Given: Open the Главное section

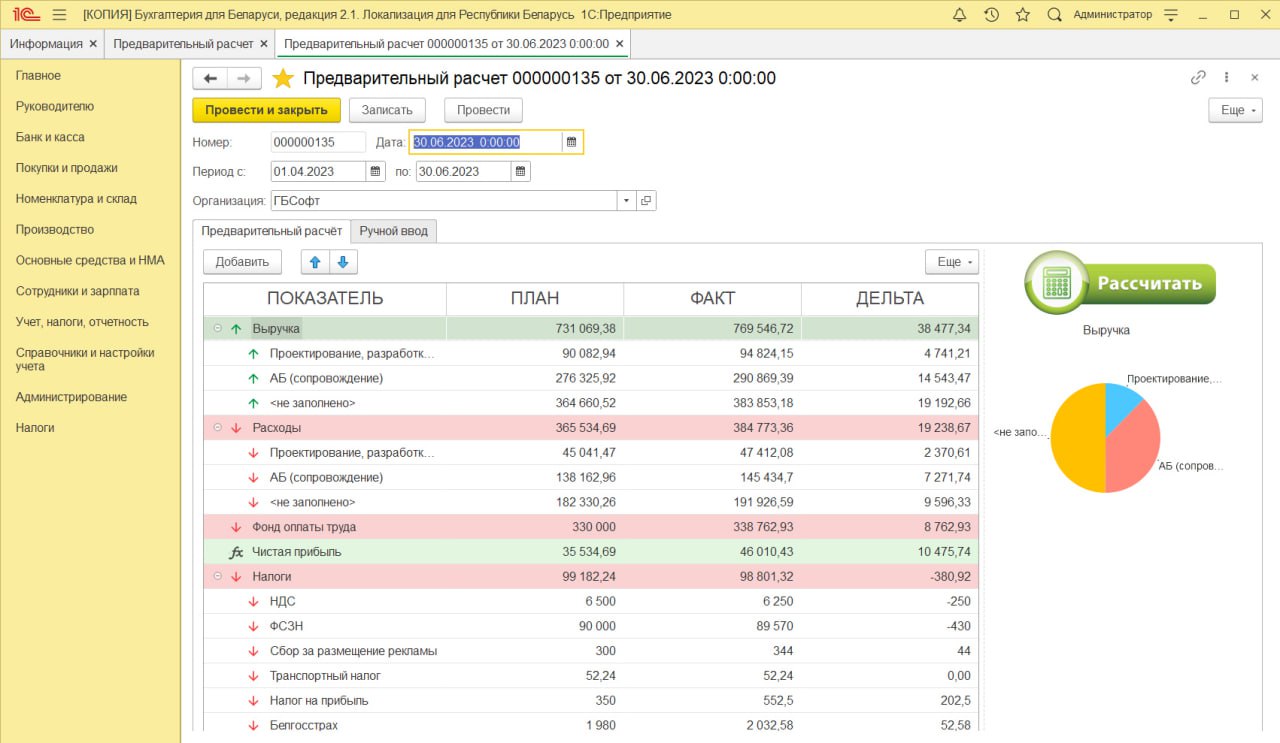Looking at the screenshot, I should pos(38,76).
